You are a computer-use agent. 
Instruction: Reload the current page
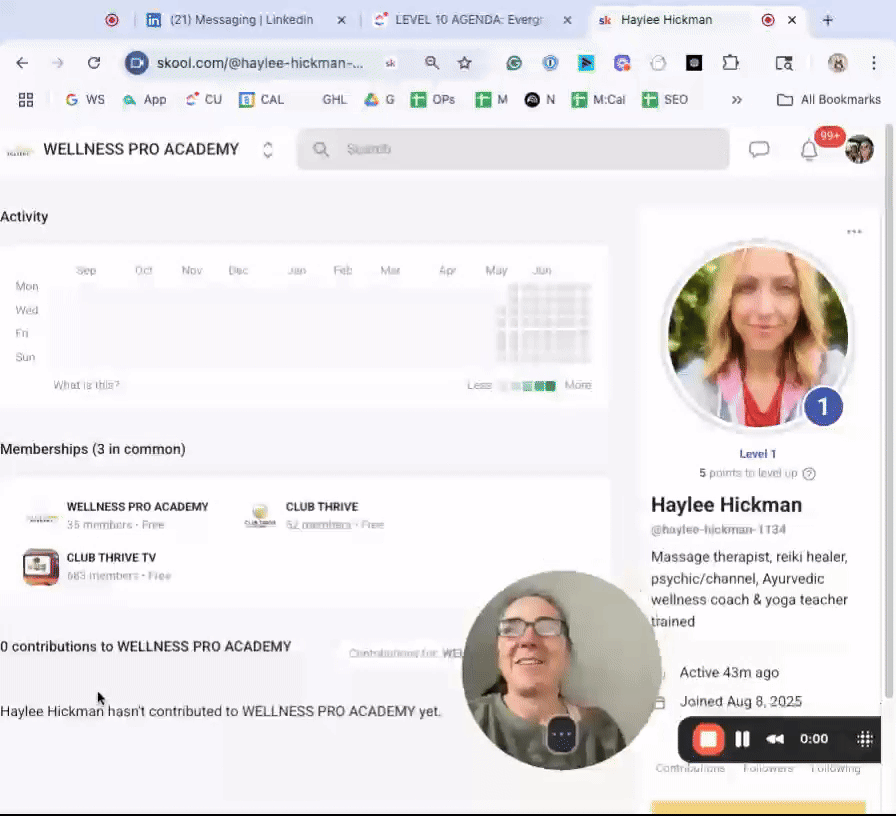pyautogui.click(x=94, y=63)
